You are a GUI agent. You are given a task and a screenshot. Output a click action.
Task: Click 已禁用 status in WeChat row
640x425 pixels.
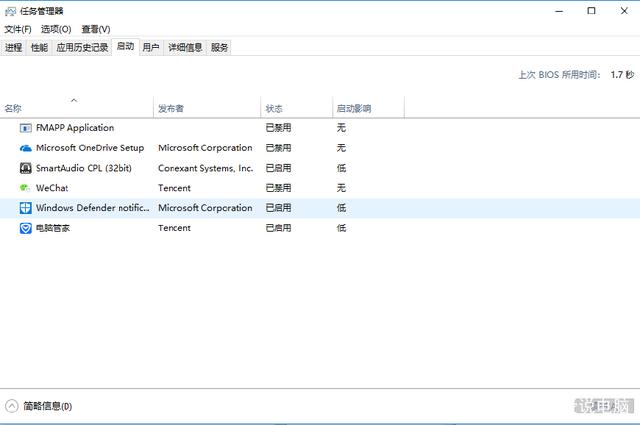pos(278,188)
